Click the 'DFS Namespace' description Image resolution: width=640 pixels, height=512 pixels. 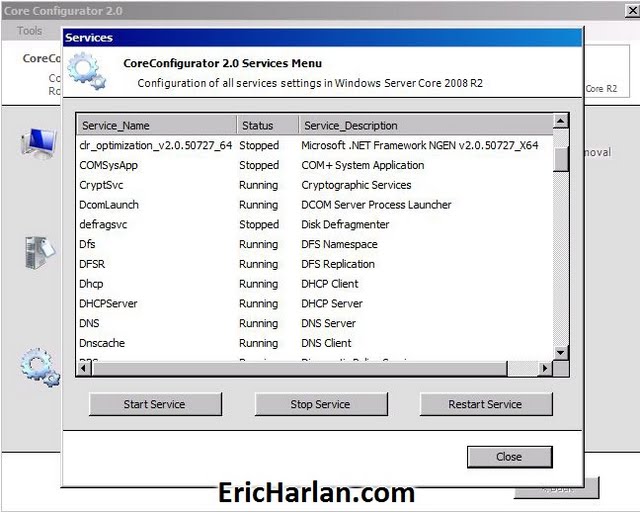click(340, 244)
